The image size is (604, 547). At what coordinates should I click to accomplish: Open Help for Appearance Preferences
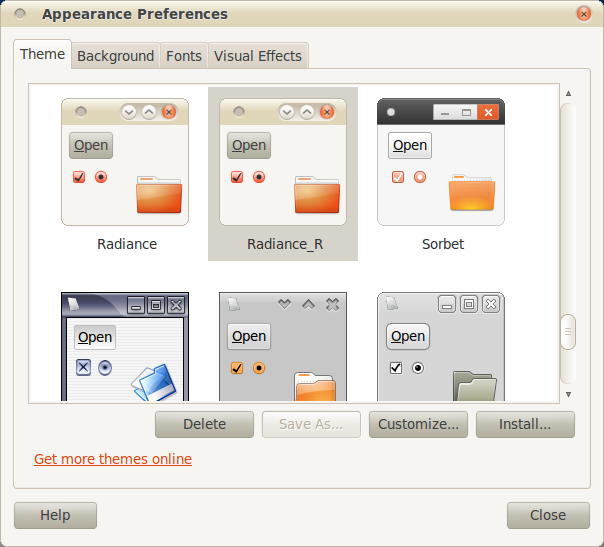[x=55, y=515]
